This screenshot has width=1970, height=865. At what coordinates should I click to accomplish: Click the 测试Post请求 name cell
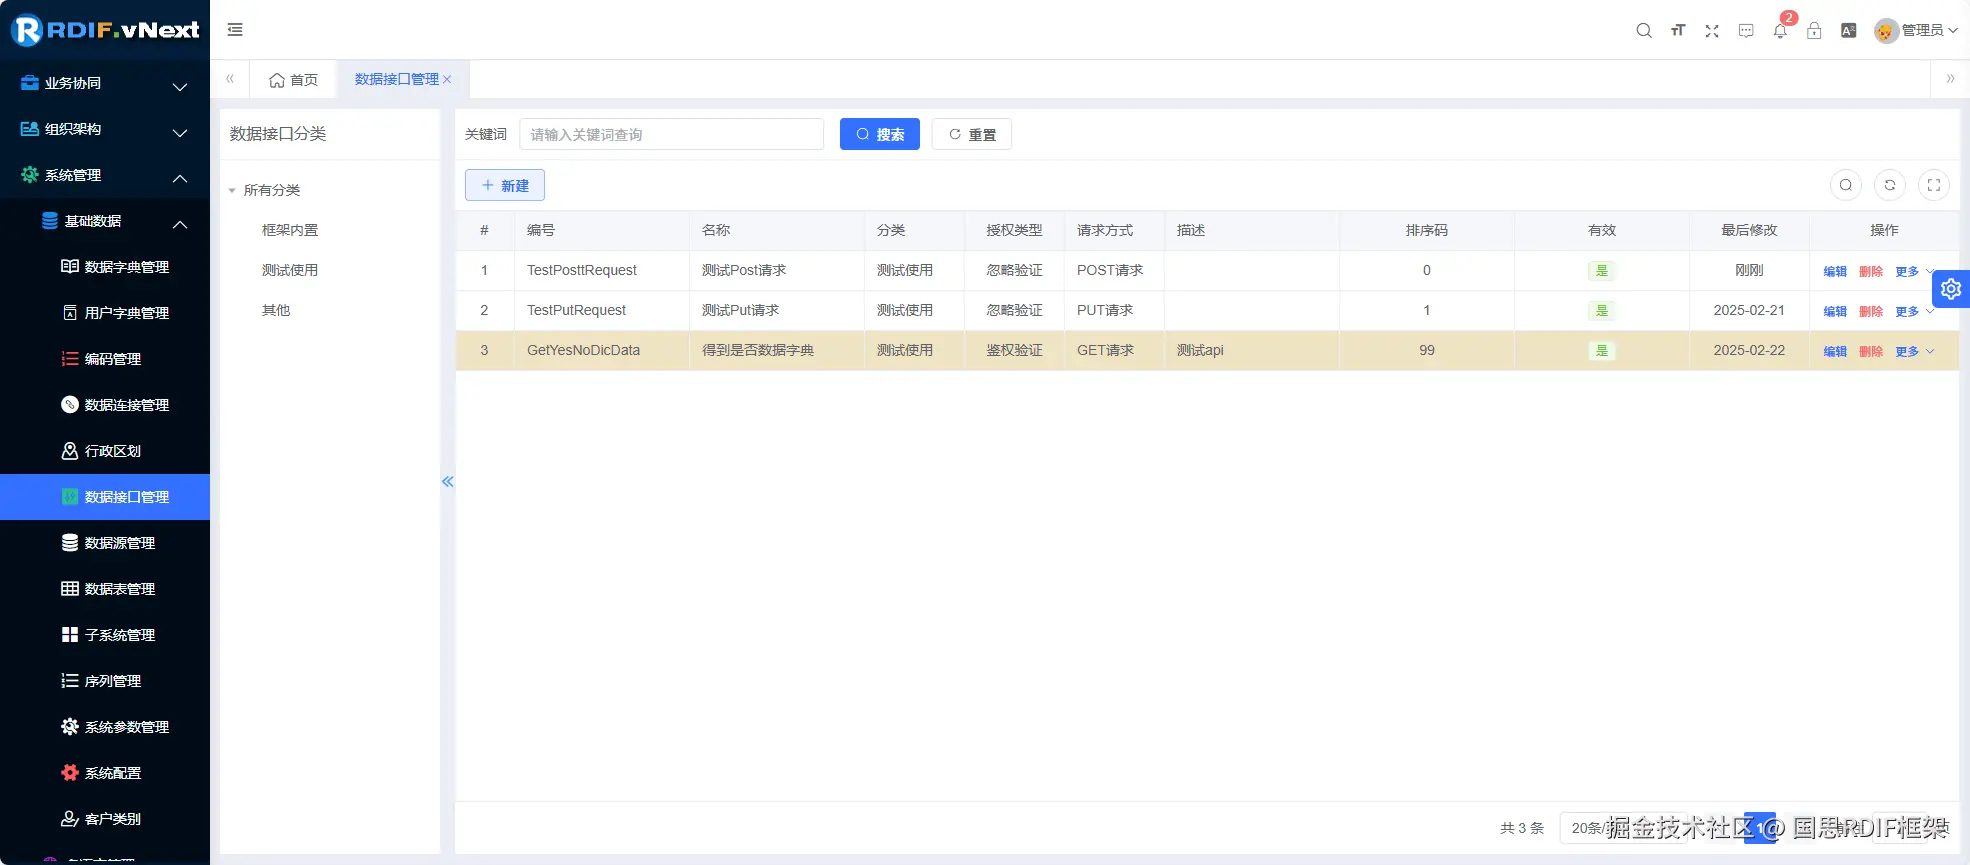[x=777, y=270]
